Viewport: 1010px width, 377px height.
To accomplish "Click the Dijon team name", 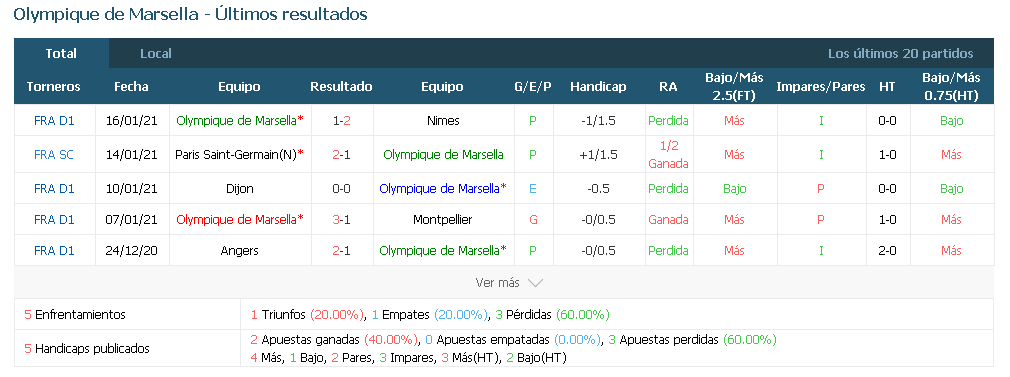I will tap(240, 189).
